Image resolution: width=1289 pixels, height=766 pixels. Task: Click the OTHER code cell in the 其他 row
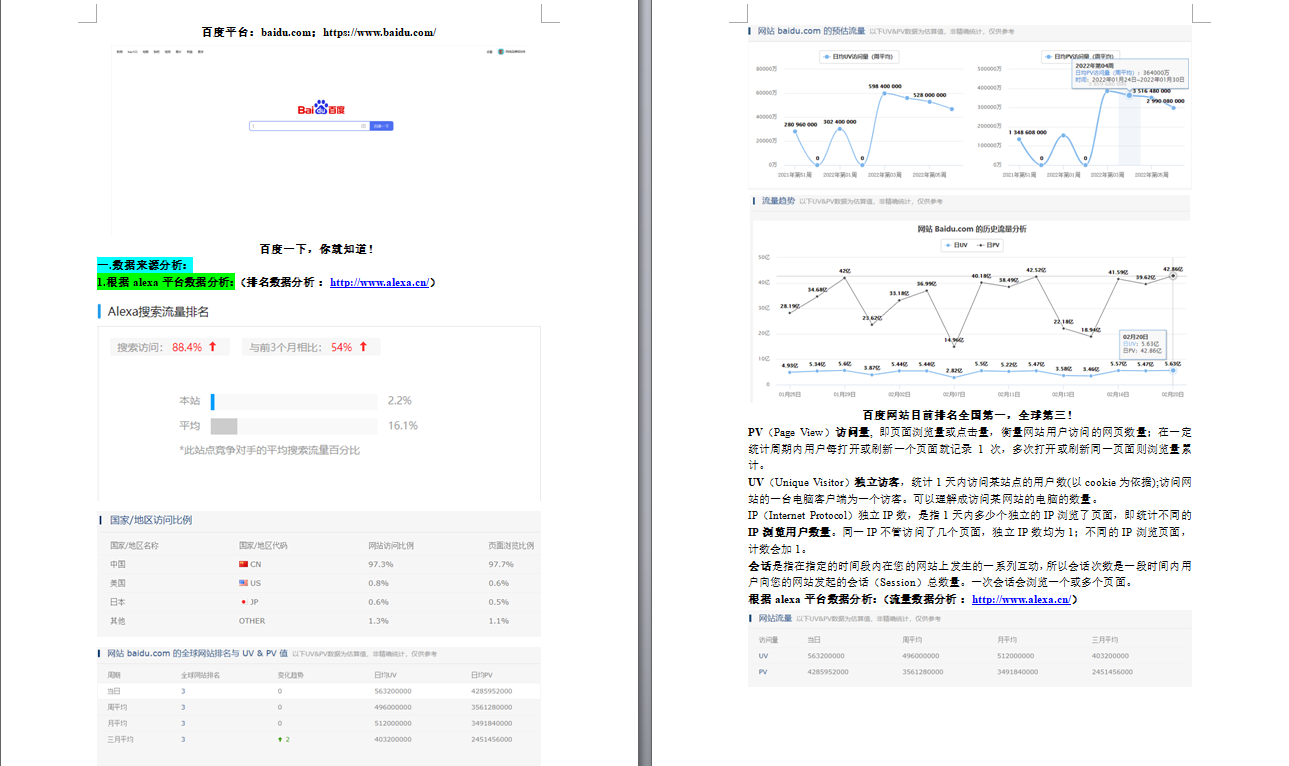coord(252,621)
